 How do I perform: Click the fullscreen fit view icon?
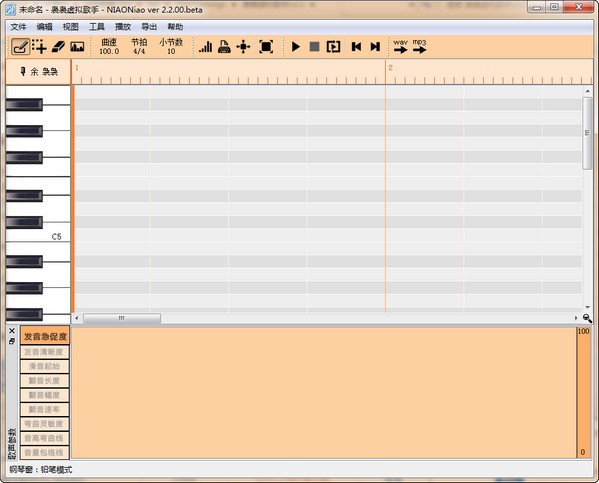[x=266, y=47]
